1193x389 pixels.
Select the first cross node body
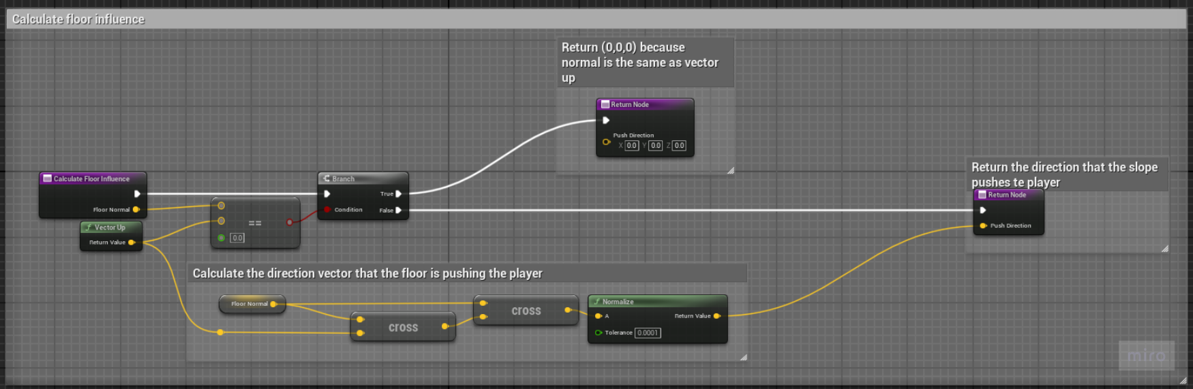pyautogui.click(x=403, y=326)
